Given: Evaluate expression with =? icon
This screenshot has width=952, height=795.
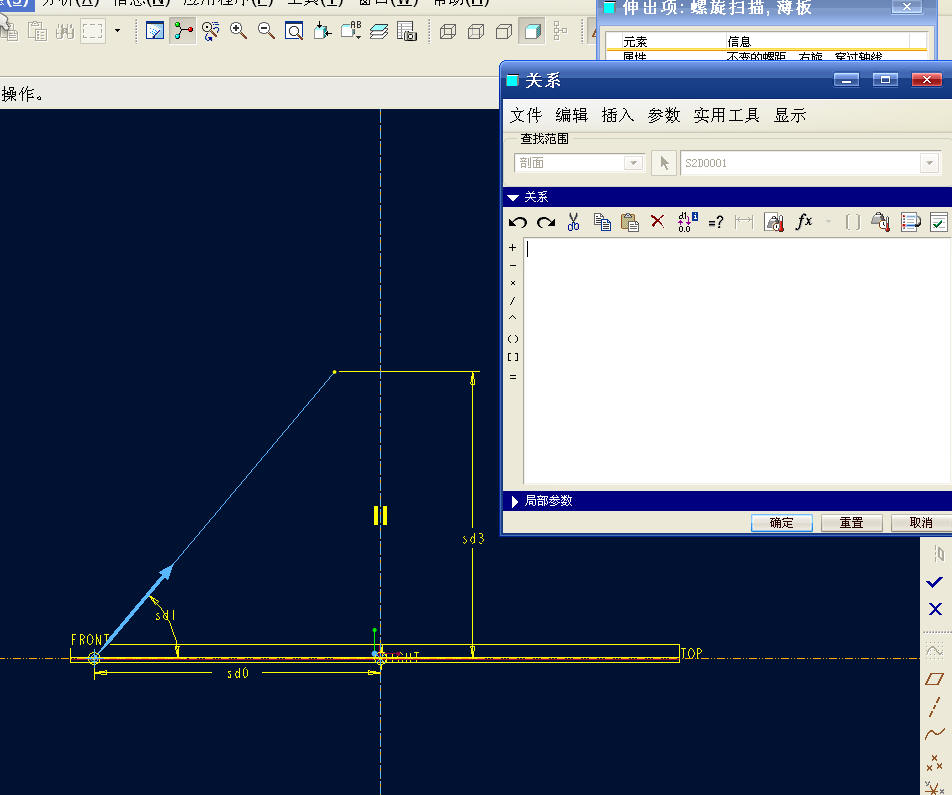Looking at the screenshot, I should point(716,222).
